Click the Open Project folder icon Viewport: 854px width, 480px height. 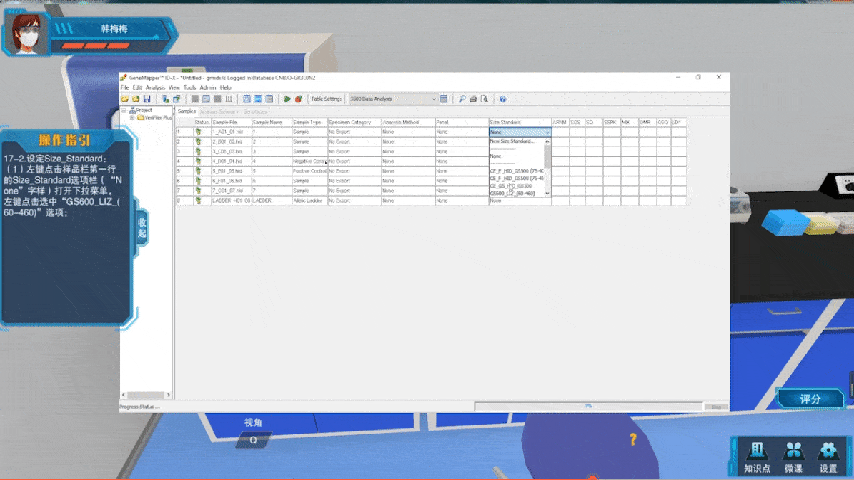pyautogui.click(x=125, y=99)
